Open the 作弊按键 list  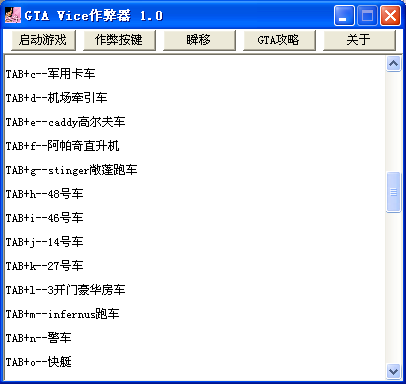[119, 40]
